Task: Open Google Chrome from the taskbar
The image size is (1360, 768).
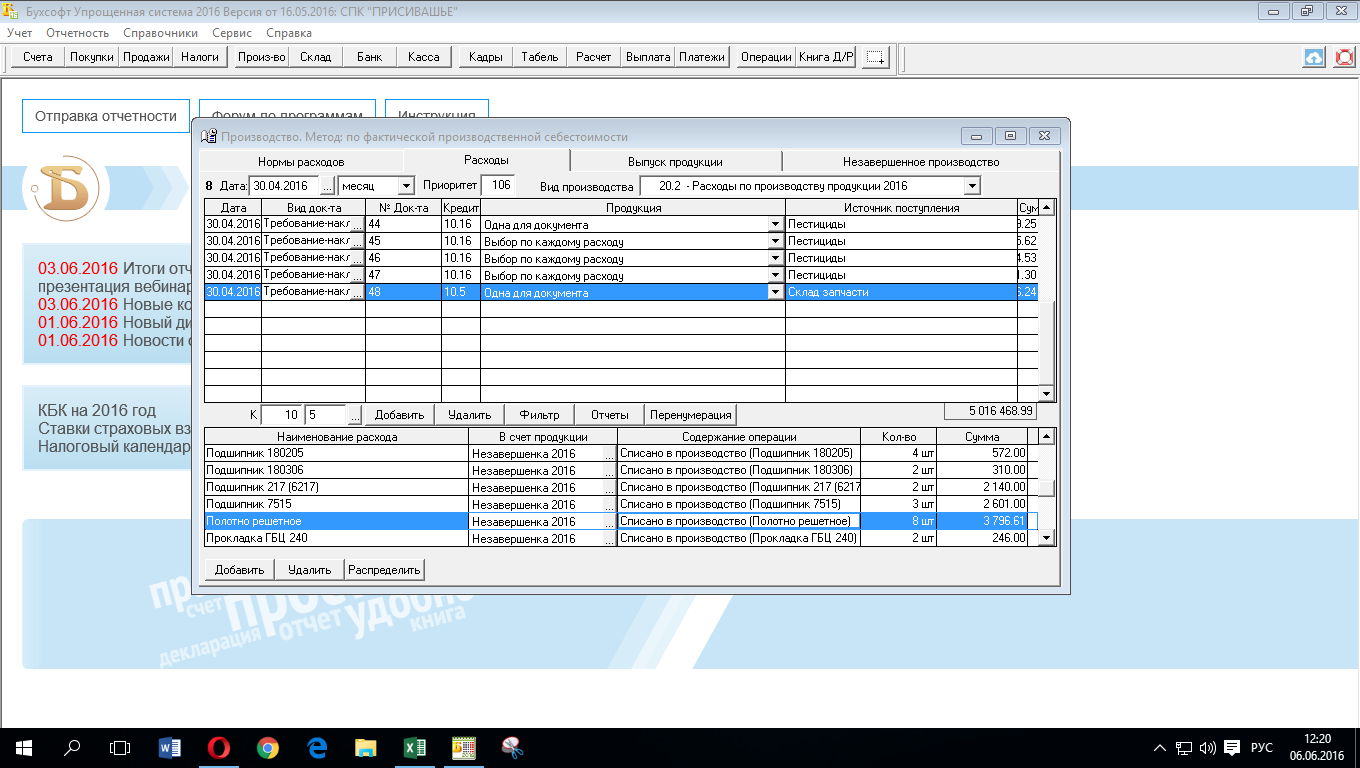Action: tap(267, 747)
